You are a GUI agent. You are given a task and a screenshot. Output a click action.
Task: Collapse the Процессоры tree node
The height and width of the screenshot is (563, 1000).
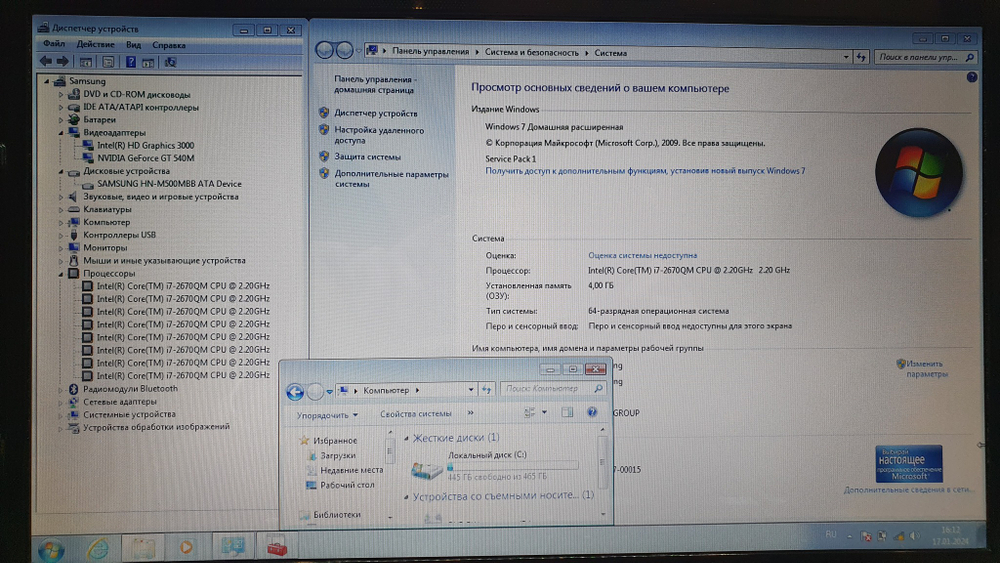(x=62, y=273)
